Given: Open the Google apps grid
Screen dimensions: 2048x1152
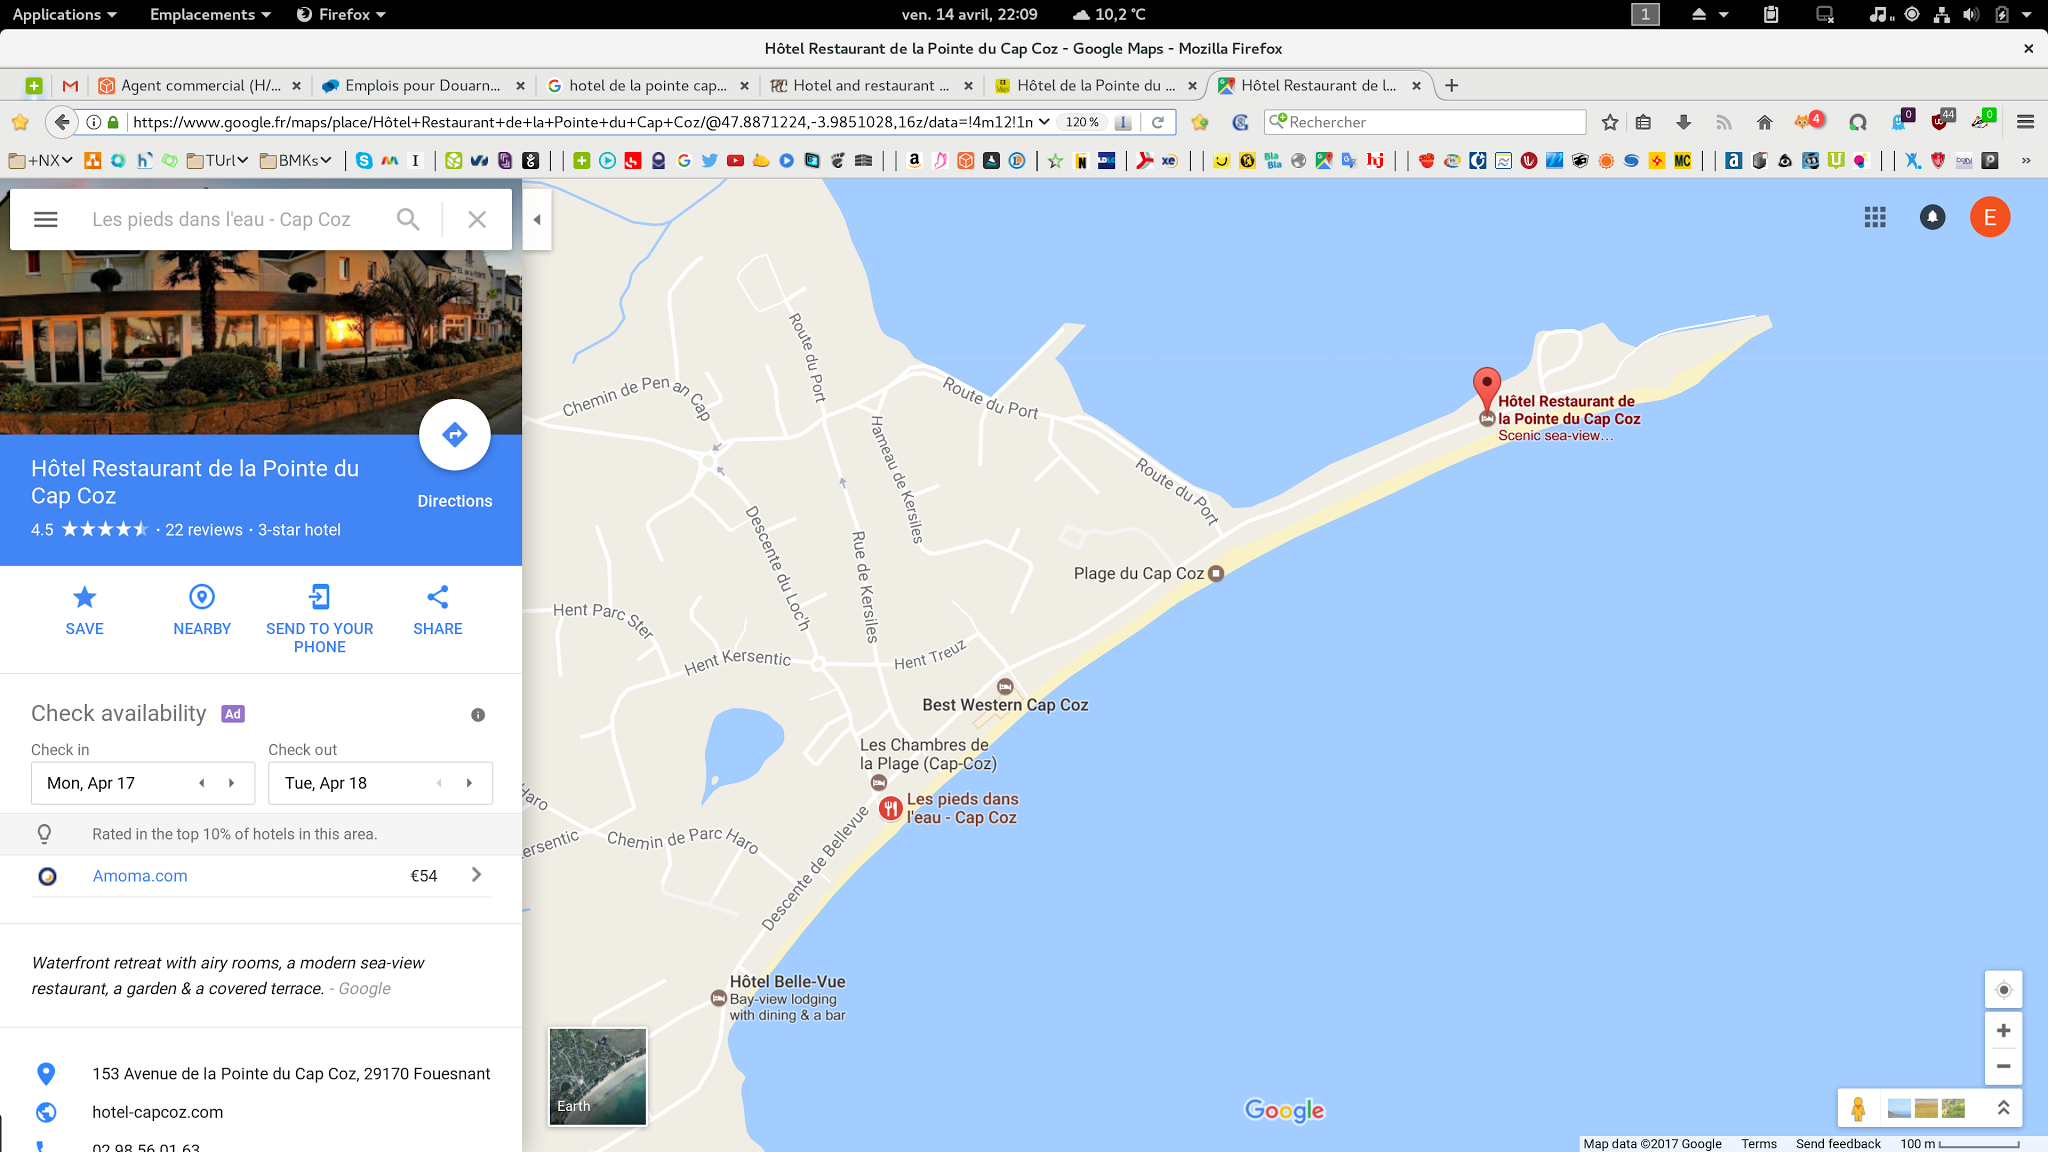Looking at the screenshot, I should [1875, 217].
